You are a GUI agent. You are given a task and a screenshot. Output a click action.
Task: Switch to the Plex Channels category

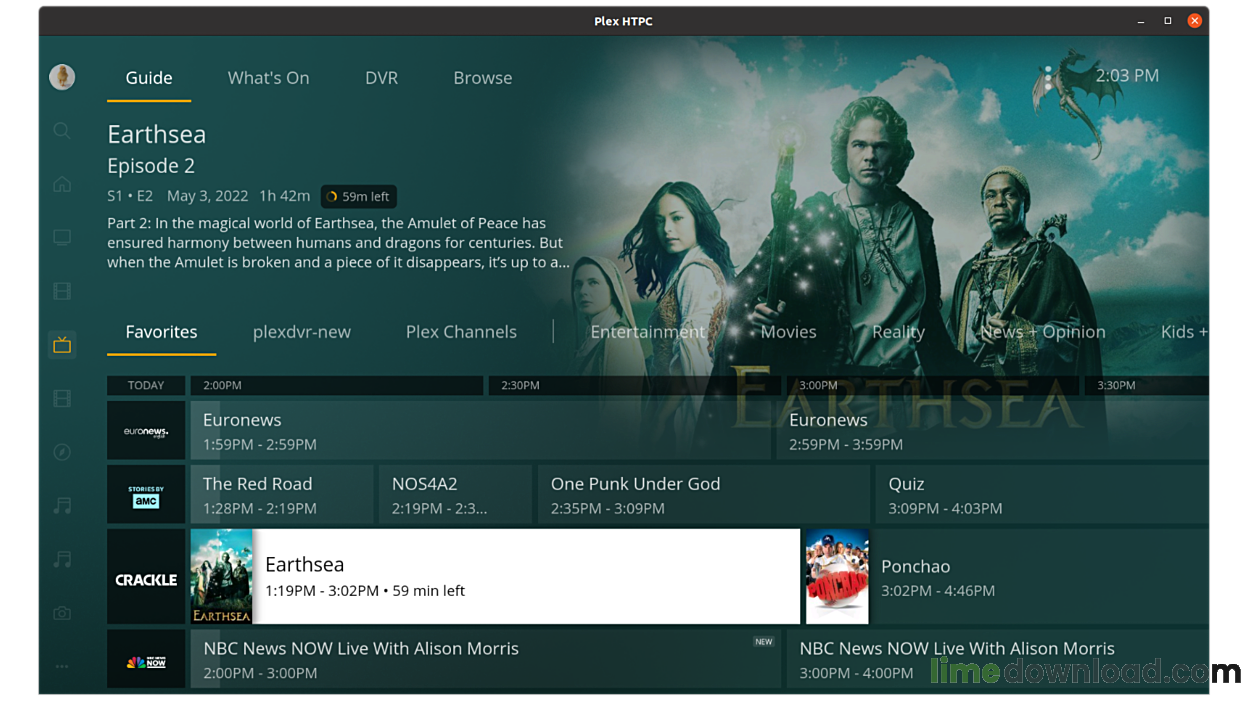461,331
